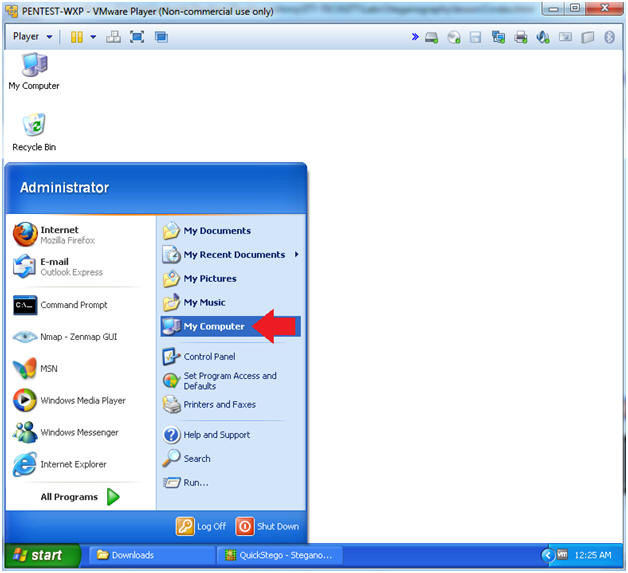628x573 pixels.
Task: Click the green start button
Action: pos(42,555)
